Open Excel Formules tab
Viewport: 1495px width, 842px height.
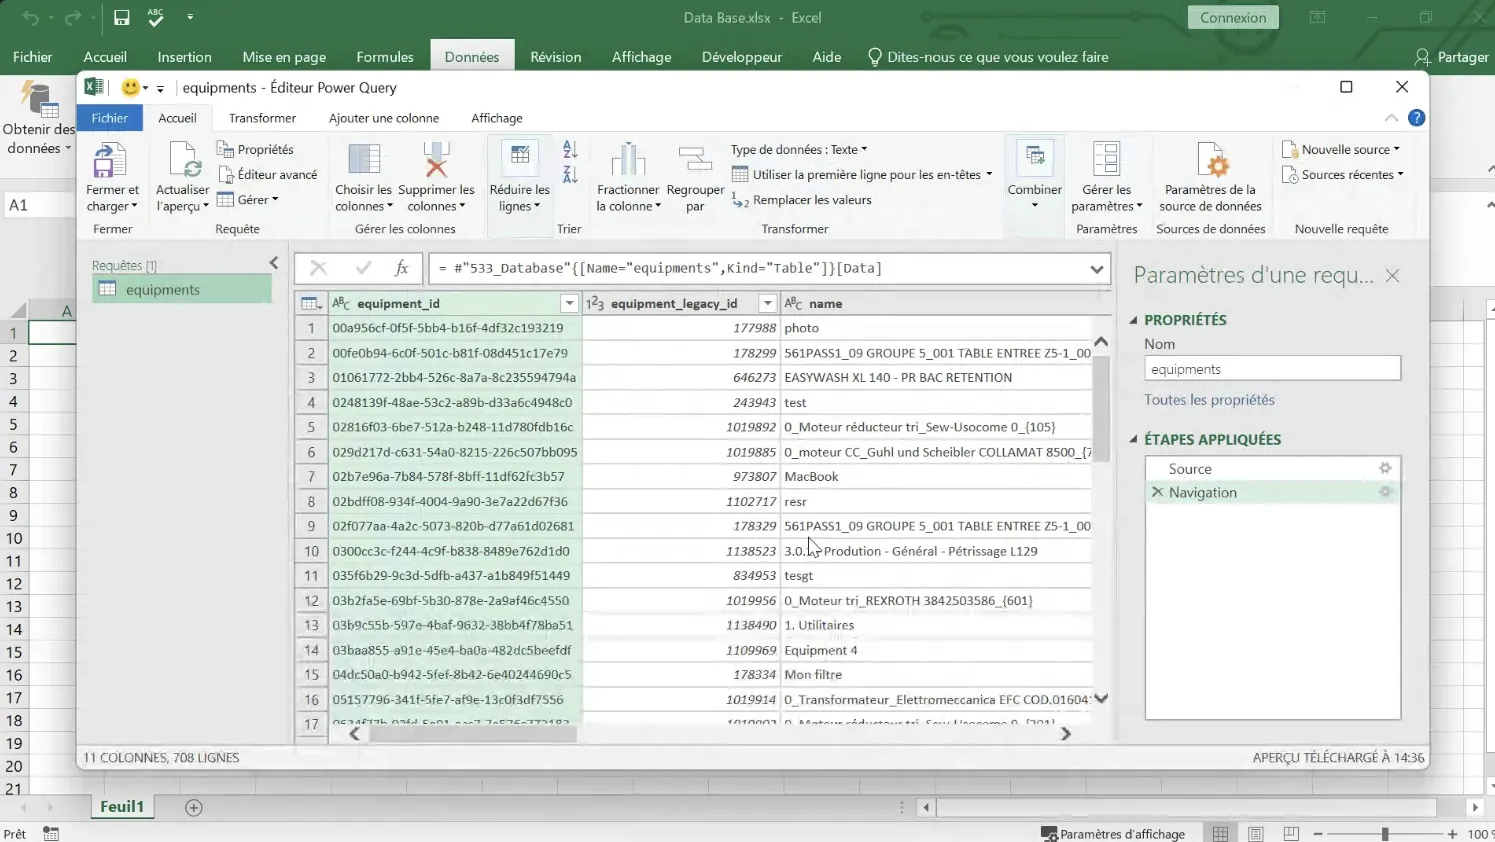point(385,57)
